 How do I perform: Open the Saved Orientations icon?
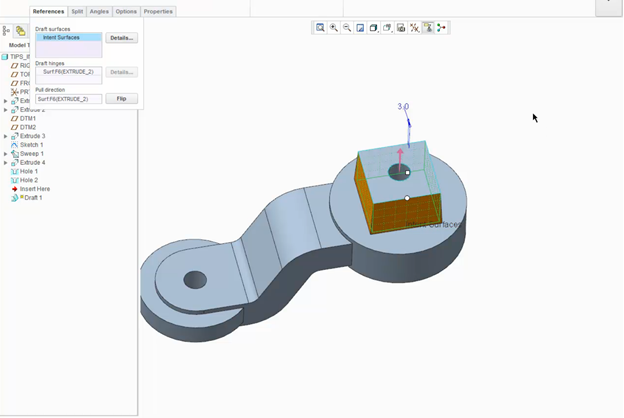387,27
